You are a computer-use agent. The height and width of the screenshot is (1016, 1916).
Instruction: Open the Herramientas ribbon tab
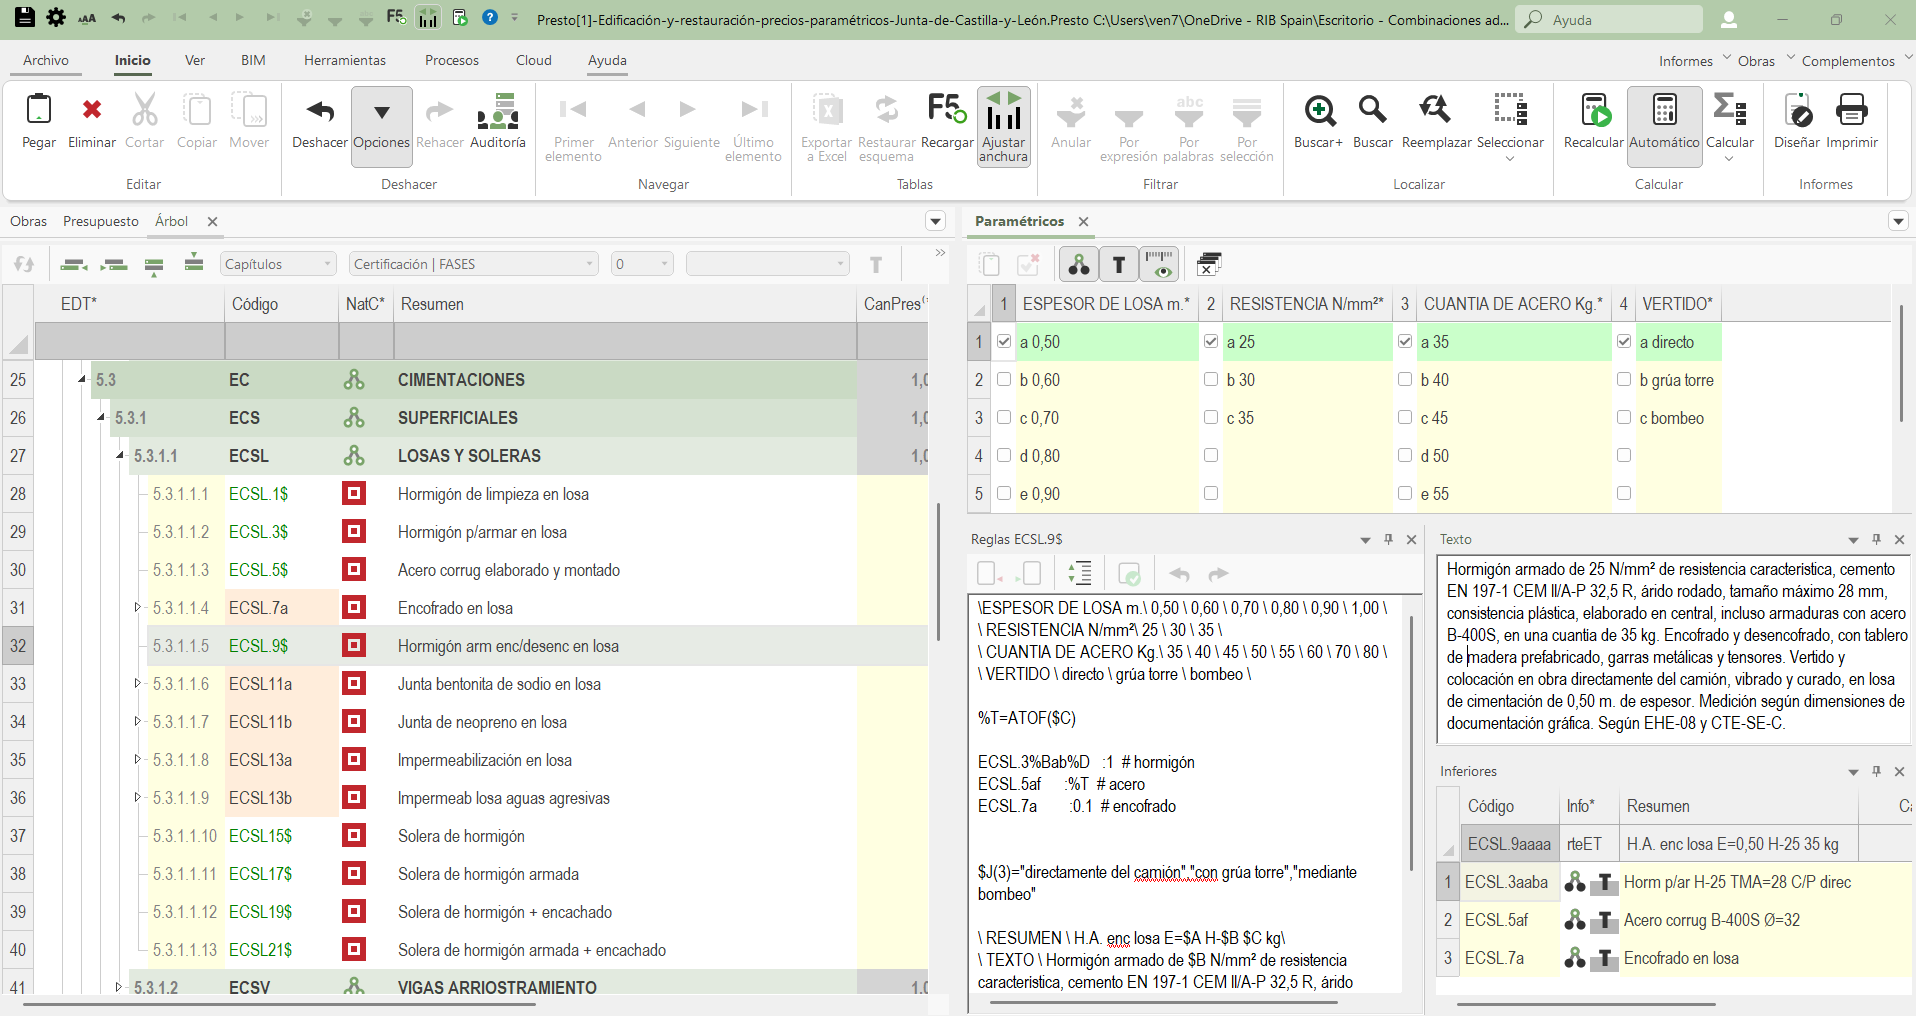(x=345, y=60)
